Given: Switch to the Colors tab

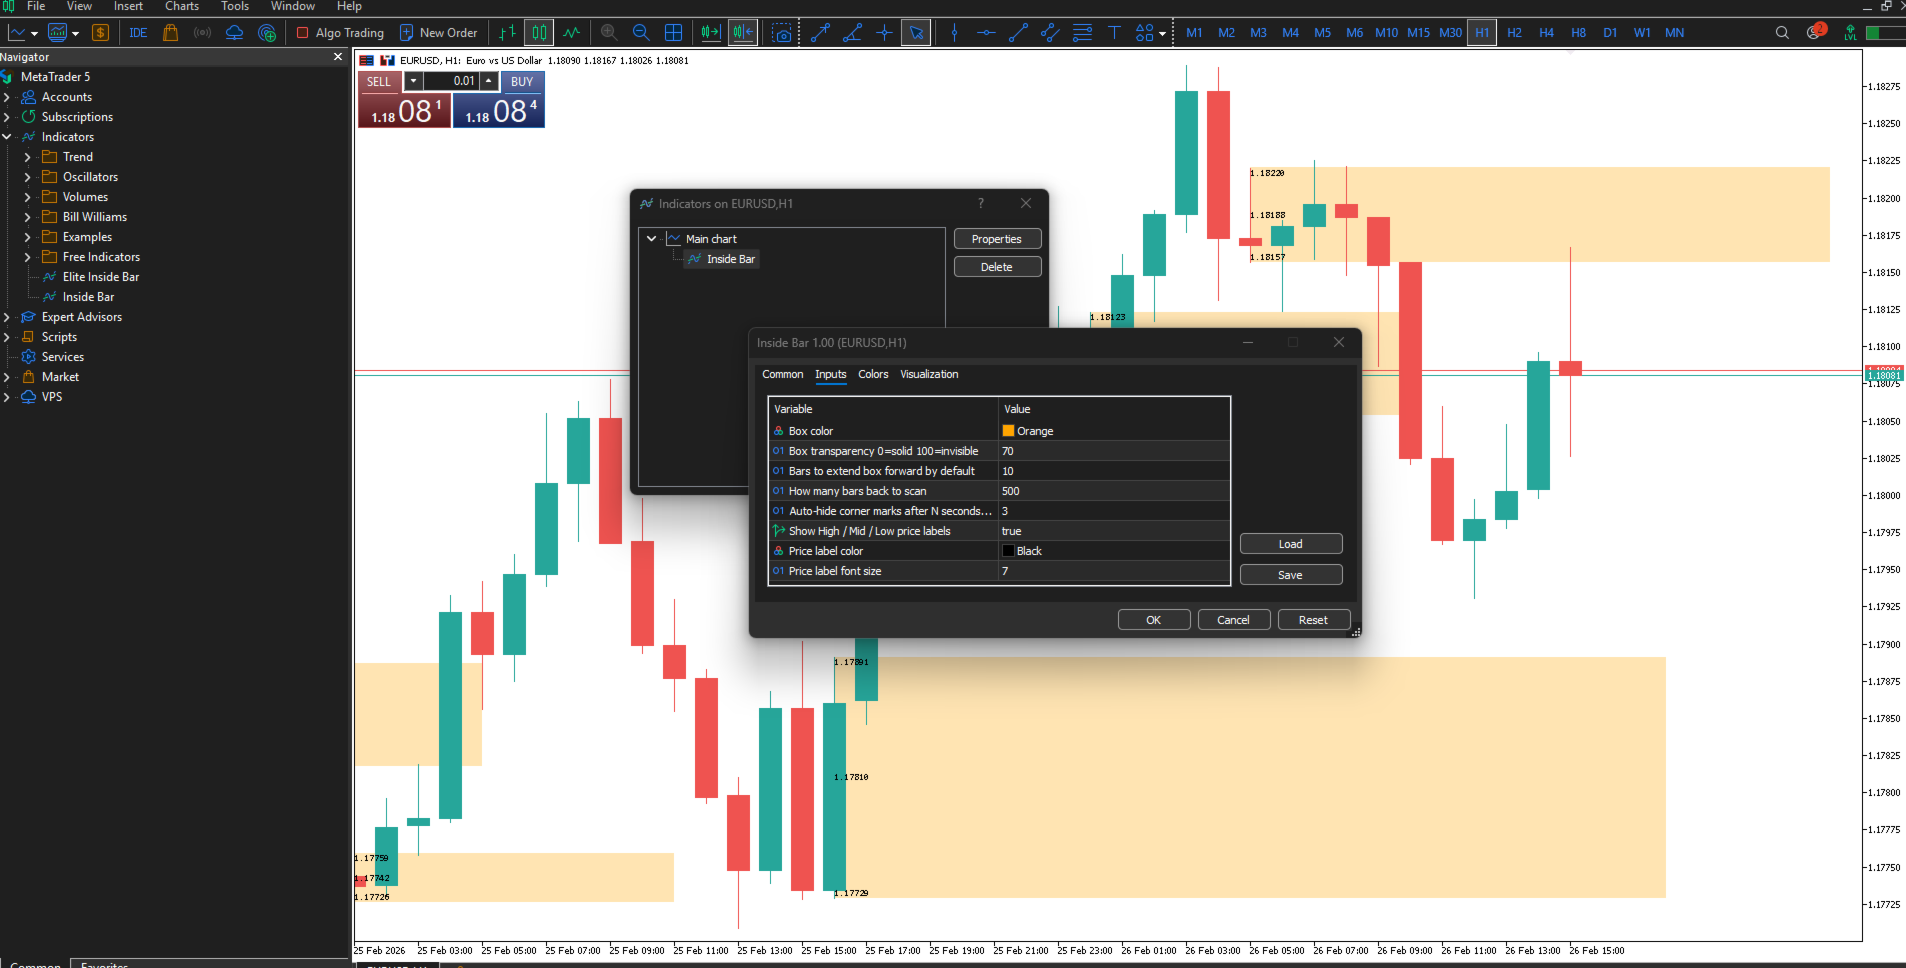Looking at the screenshot, I should [873, 374].
